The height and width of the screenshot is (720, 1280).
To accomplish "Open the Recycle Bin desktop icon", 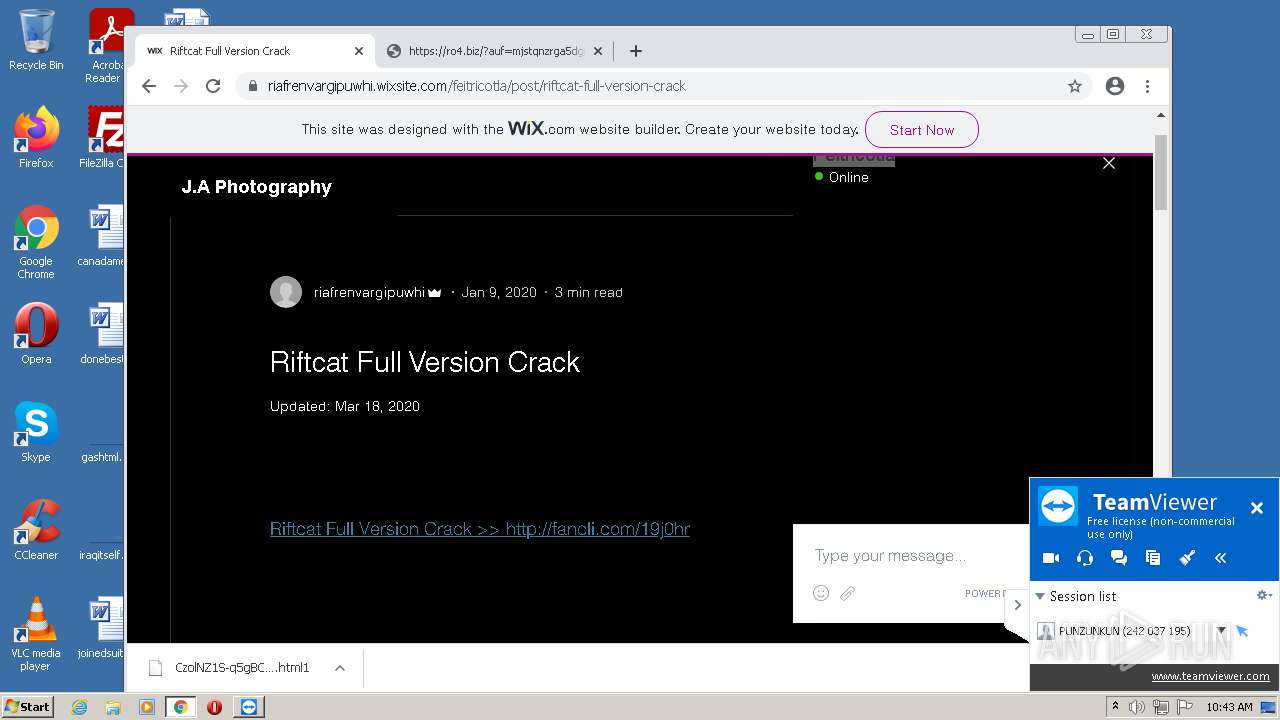I will click(36, 40).
